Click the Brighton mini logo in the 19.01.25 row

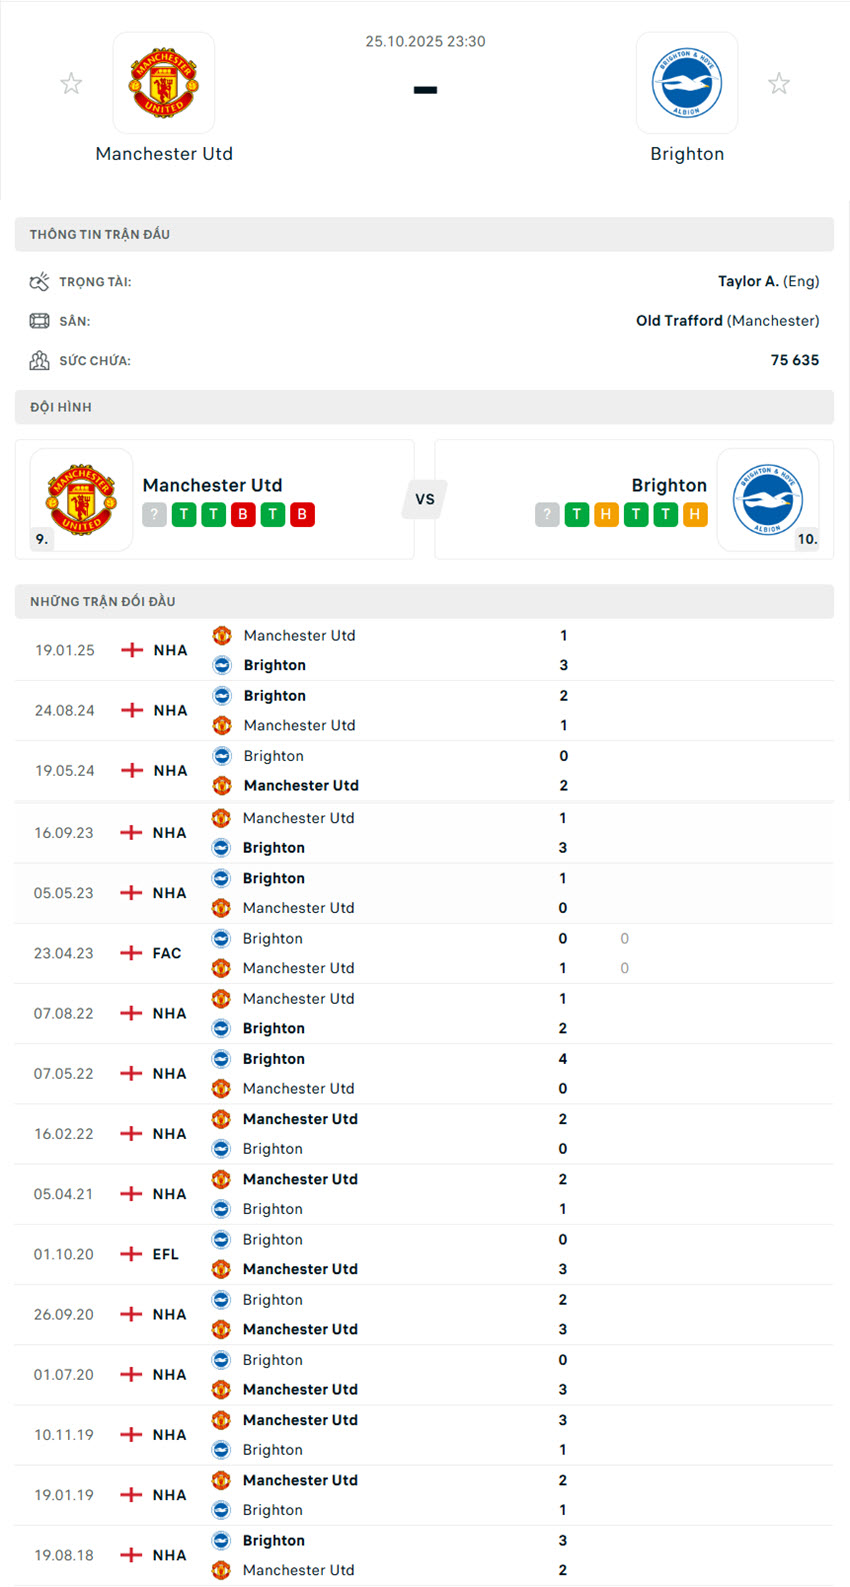pyautogui.click(x=221, y=664)
